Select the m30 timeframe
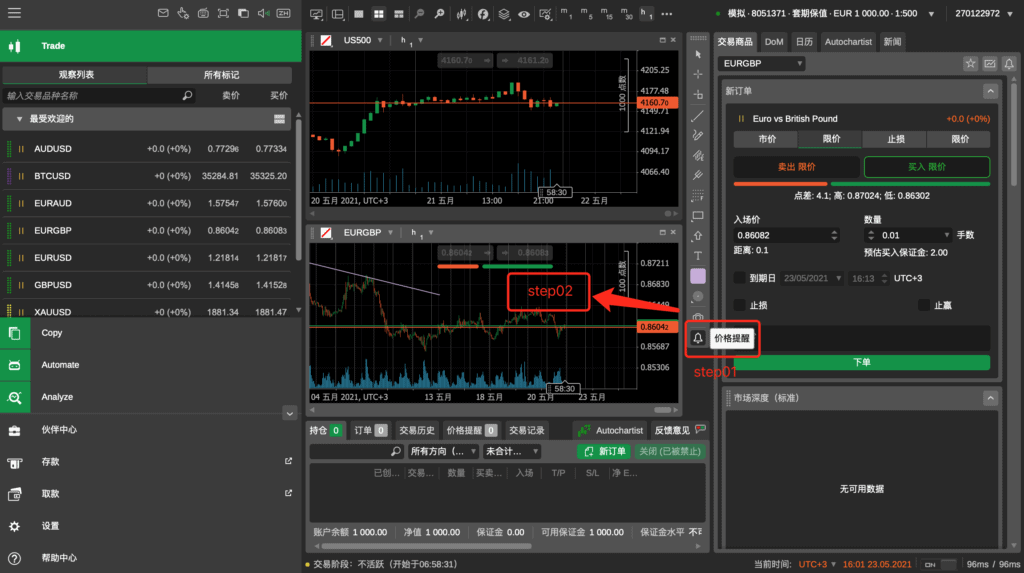Image resolution: width=1024 pixels, height=573 pixels. click(x=627, y=13)
